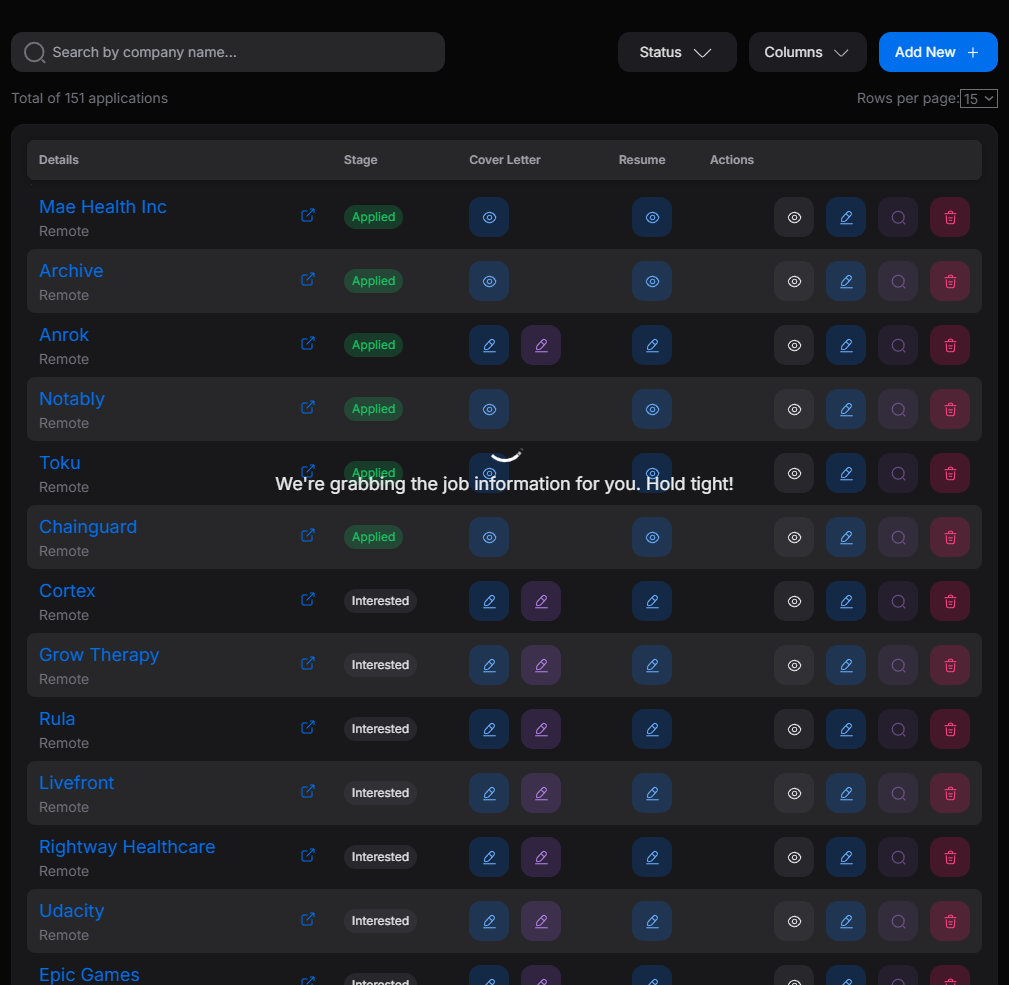View Chainguard resume
This screenshot has height=985, width=1009.
[652, 537]
